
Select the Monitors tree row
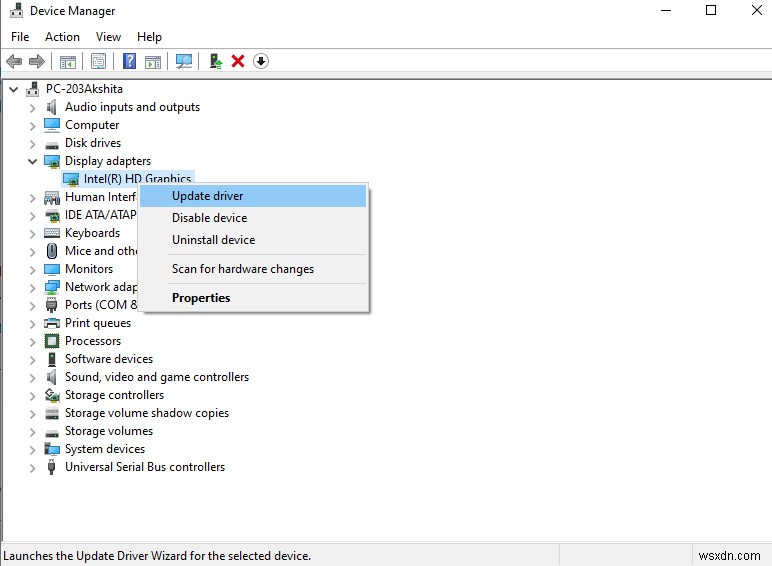pyautogui.click(x=89, y=269)
